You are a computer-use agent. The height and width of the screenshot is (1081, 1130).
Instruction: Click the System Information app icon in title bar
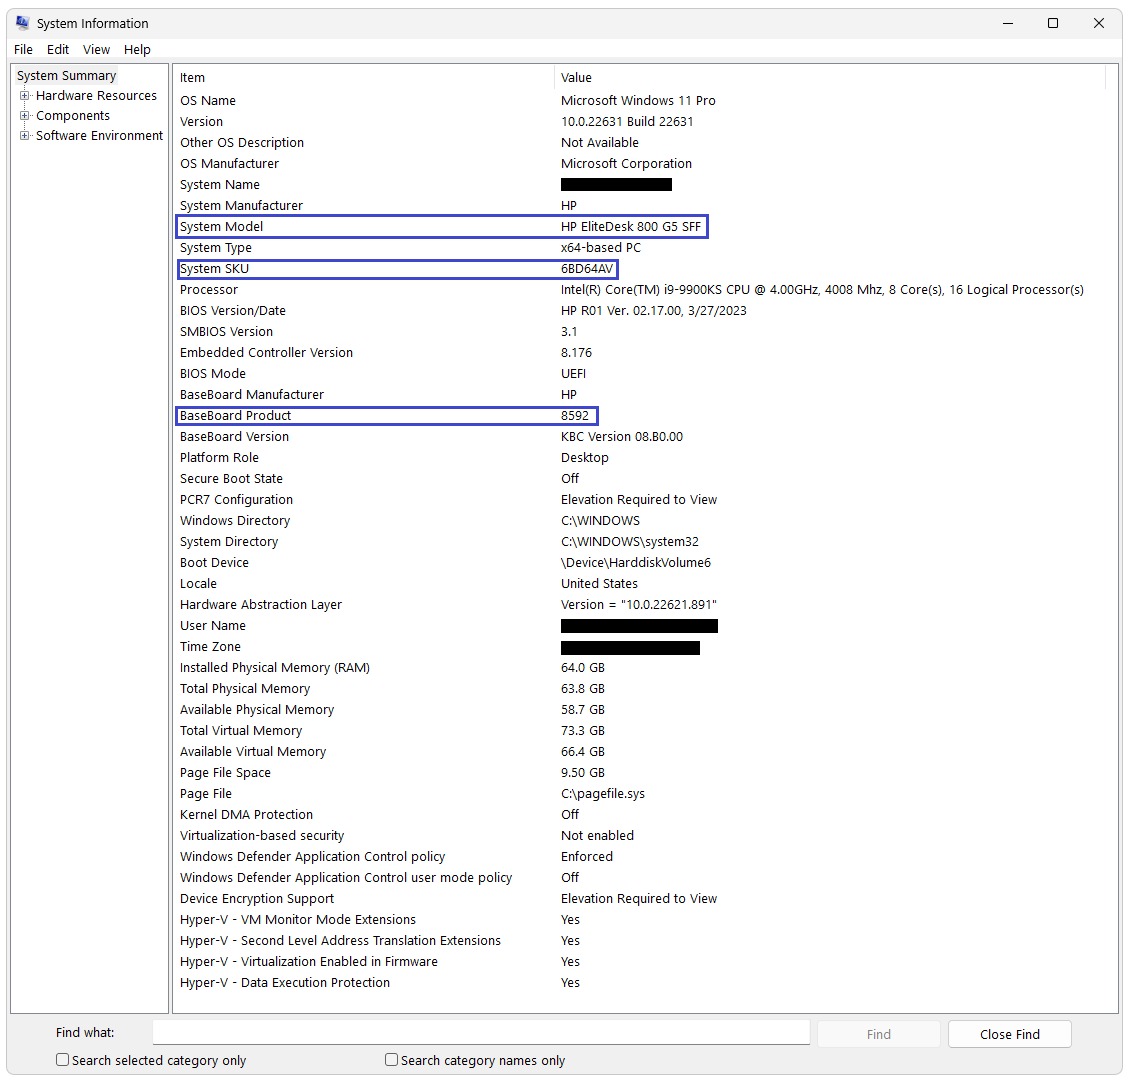pos(22,23)
